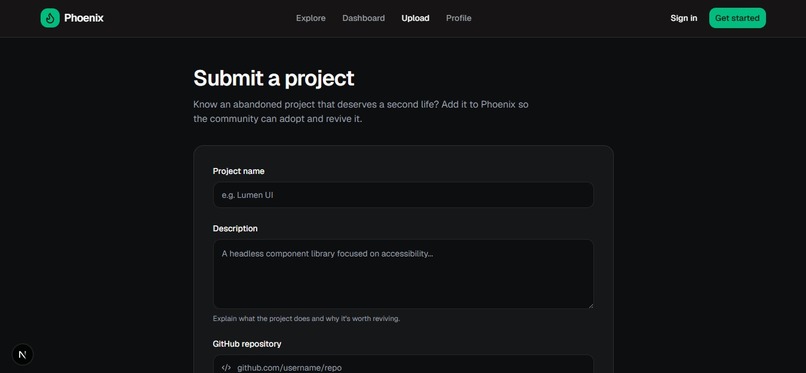
Task: Focus the Description text area
Action: click(x=403, y=274)
